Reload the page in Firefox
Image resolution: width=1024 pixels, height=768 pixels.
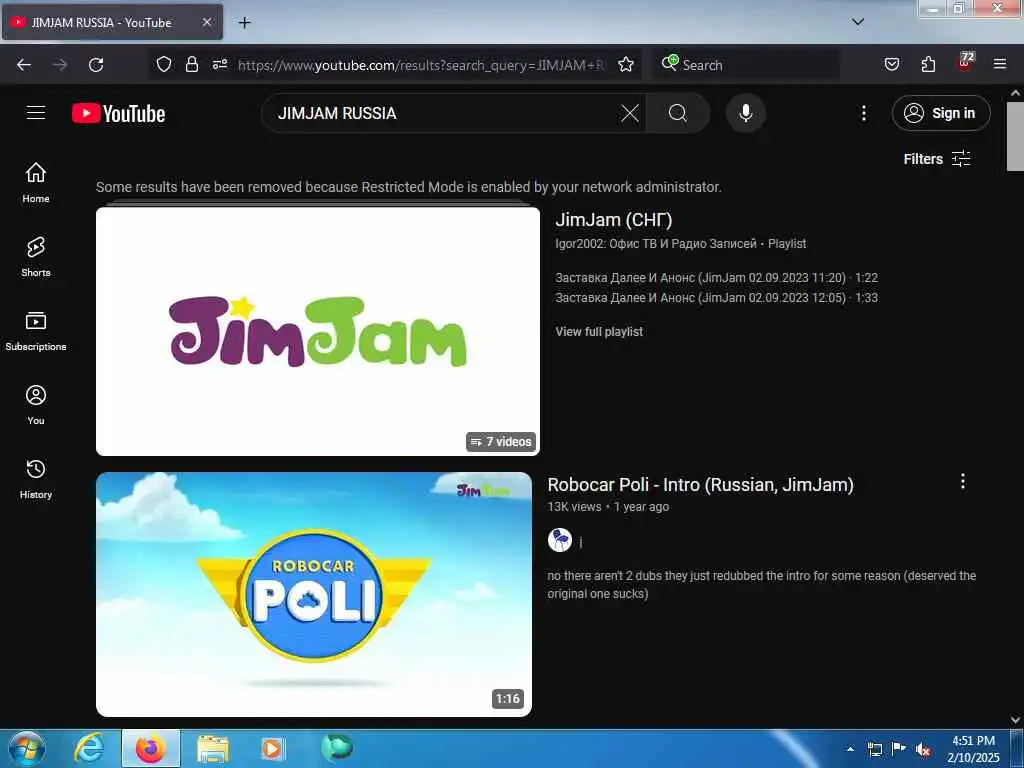96,65
